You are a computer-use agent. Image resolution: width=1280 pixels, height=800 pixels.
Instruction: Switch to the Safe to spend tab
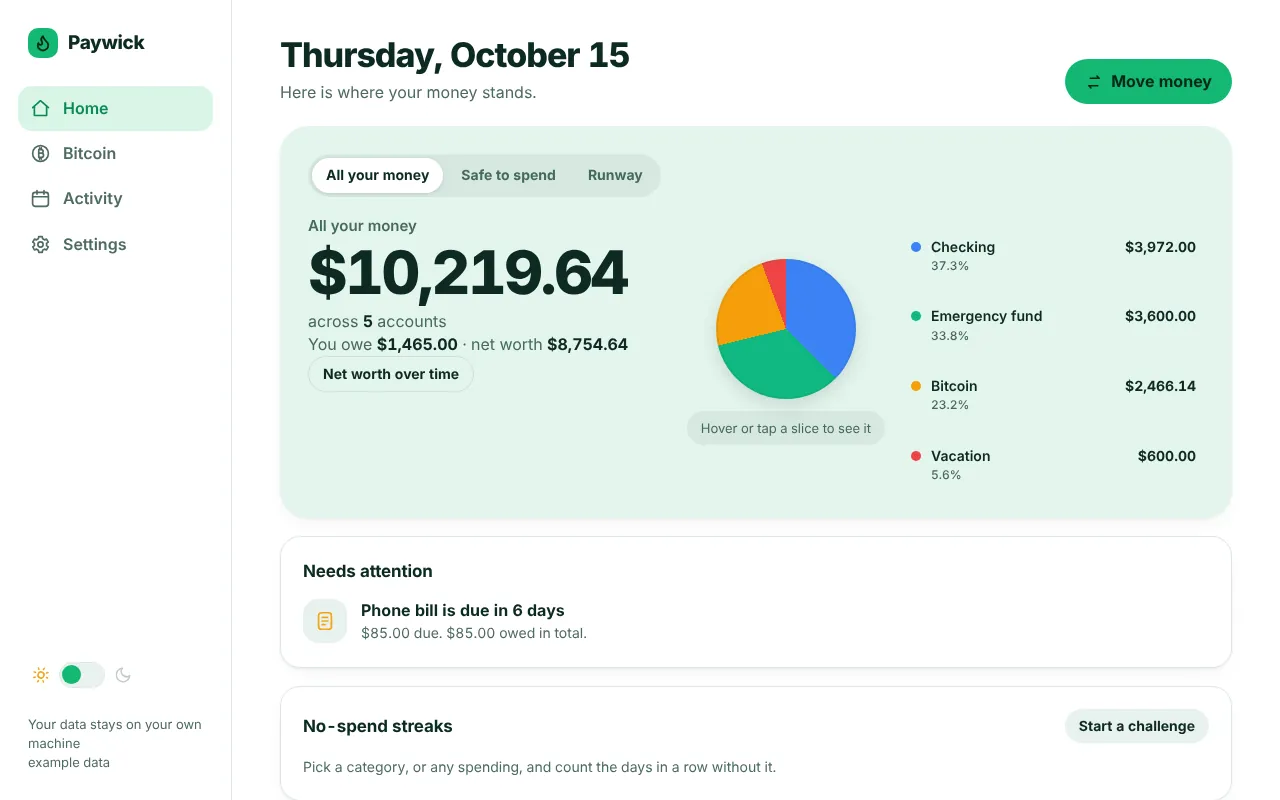(x=508, y=175)
